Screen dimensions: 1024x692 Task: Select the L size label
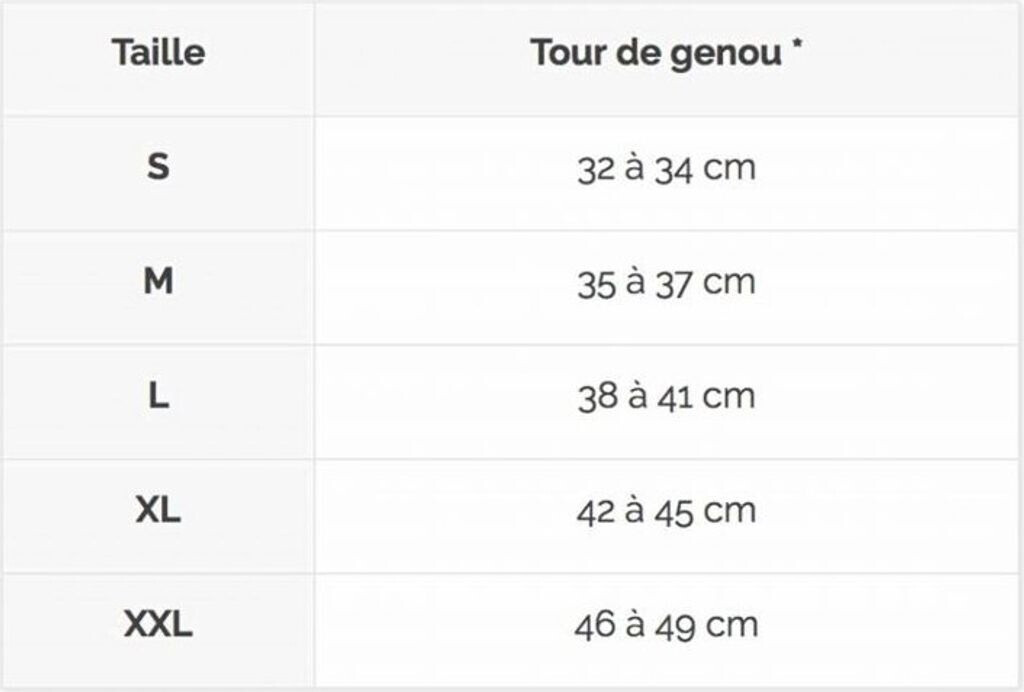tap(158, 397)
